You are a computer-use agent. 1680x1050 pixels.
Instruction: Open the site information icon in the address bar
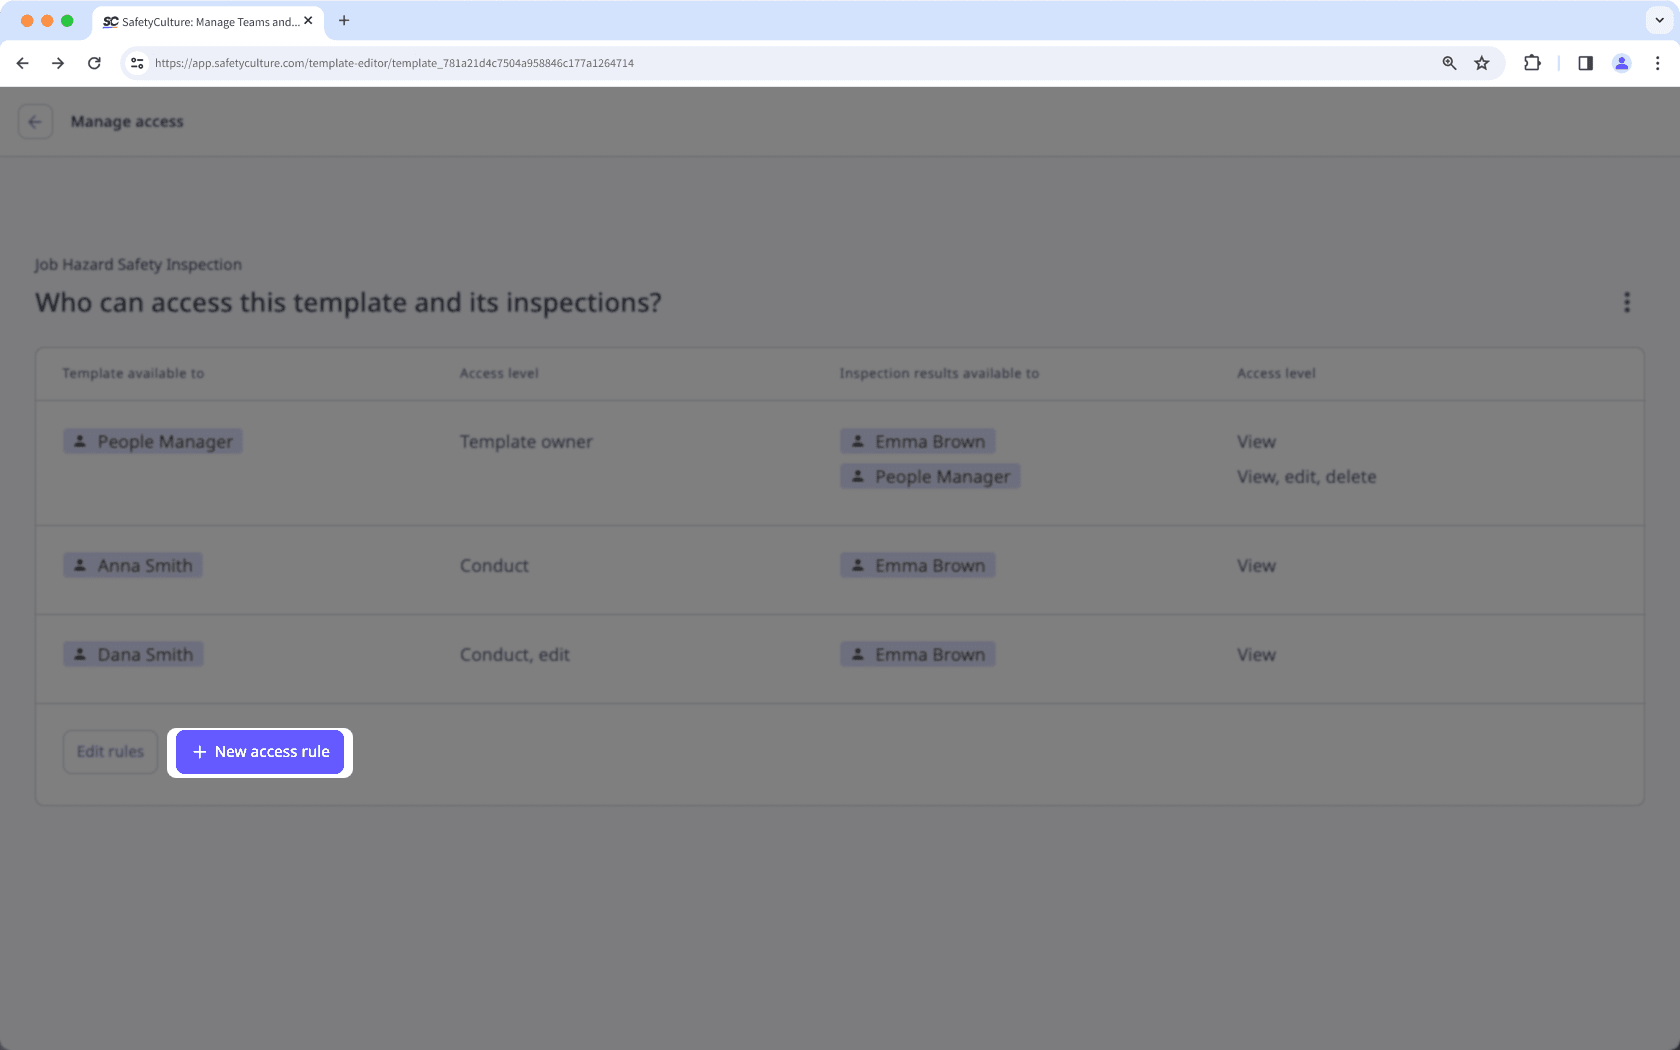(136, 62)
